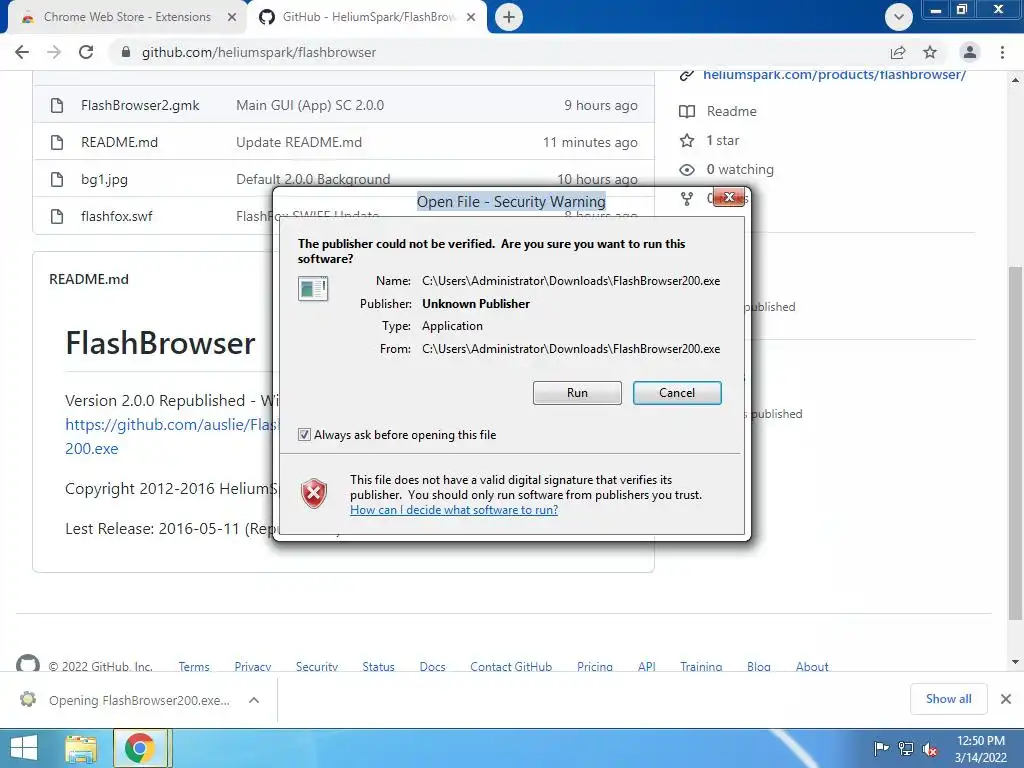This screenshot has width=1024, height=768.
Task: Open heliumspark.com/products/flashbrowser link
Action: pyautogui.click(x=834, y=75)
